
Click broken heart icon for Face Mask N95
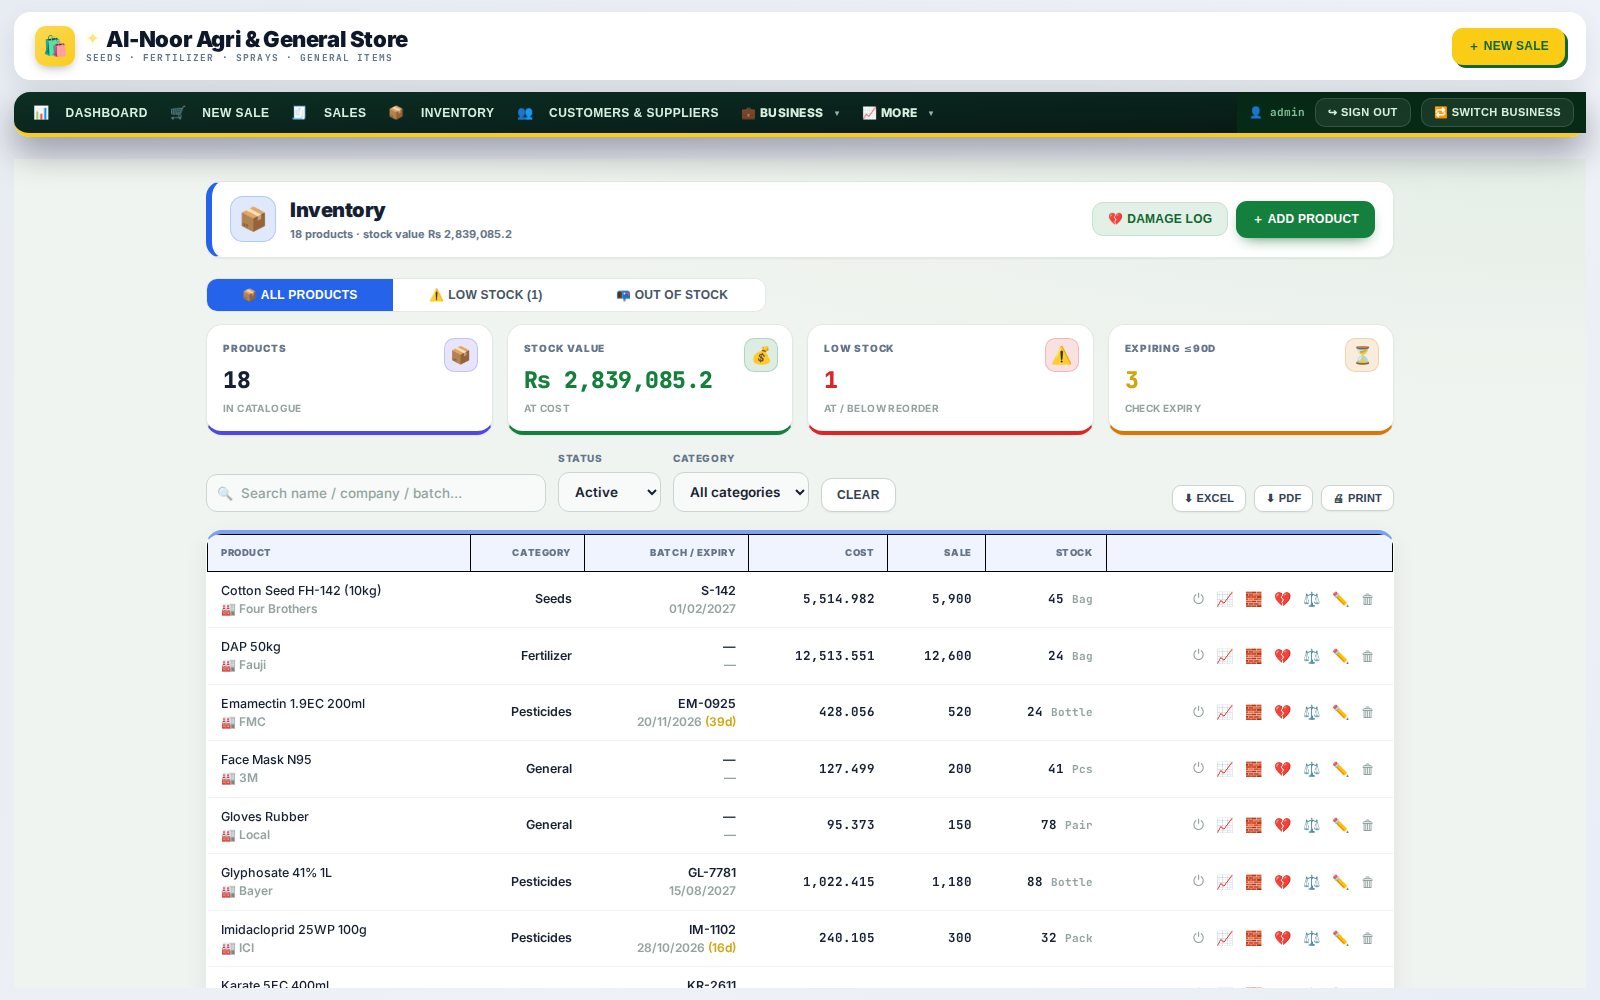(1283, 769)
